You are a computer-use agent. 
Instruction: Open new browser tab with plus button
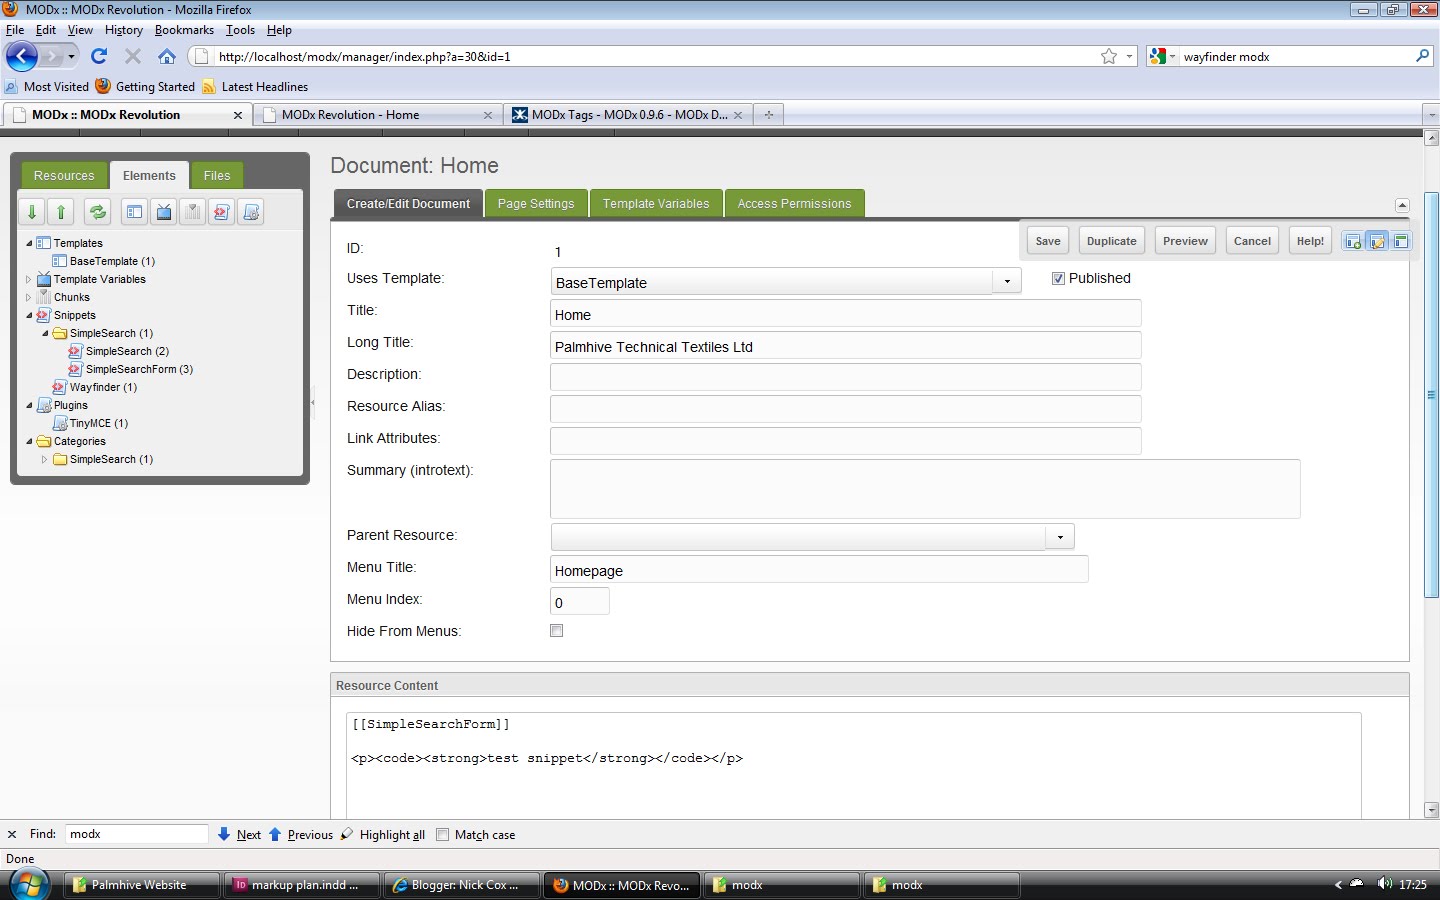pos(768,115)
